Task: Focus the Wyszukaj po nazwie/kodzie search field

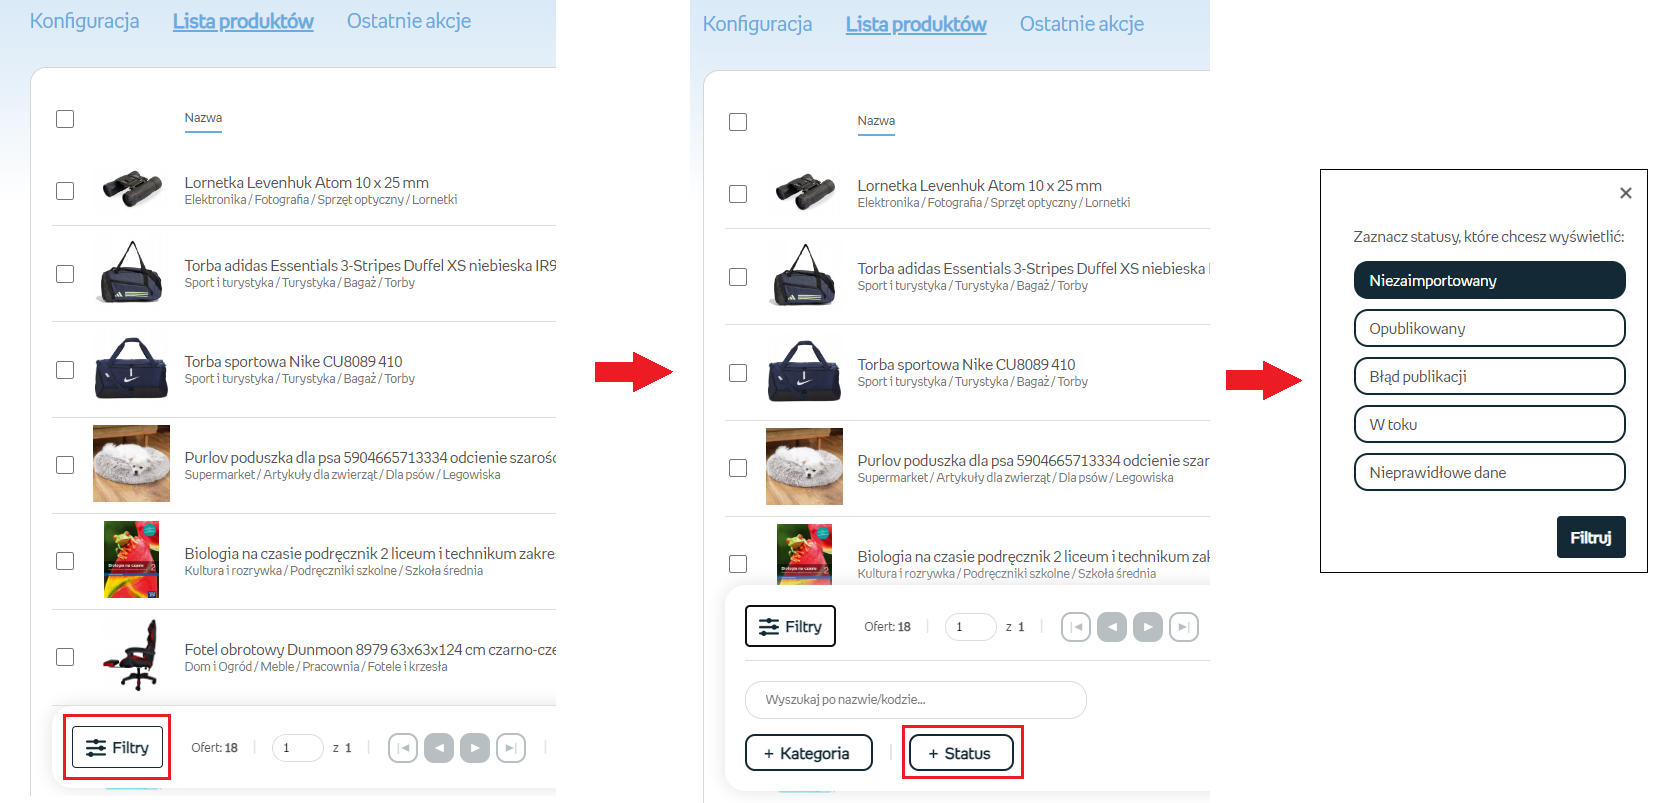Action: (x=915, y=700)
